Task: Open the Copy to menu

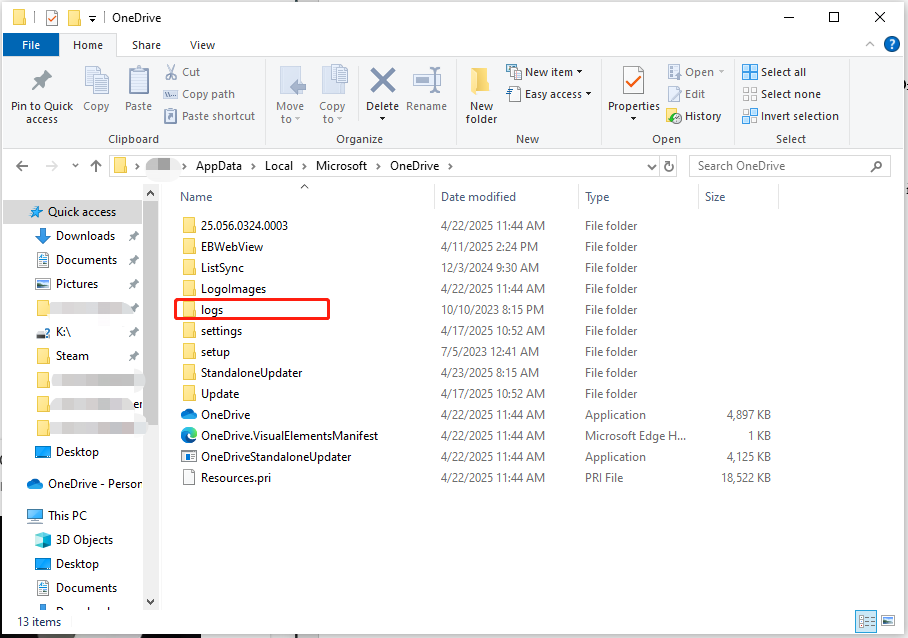Action: [x=332, y=95]
